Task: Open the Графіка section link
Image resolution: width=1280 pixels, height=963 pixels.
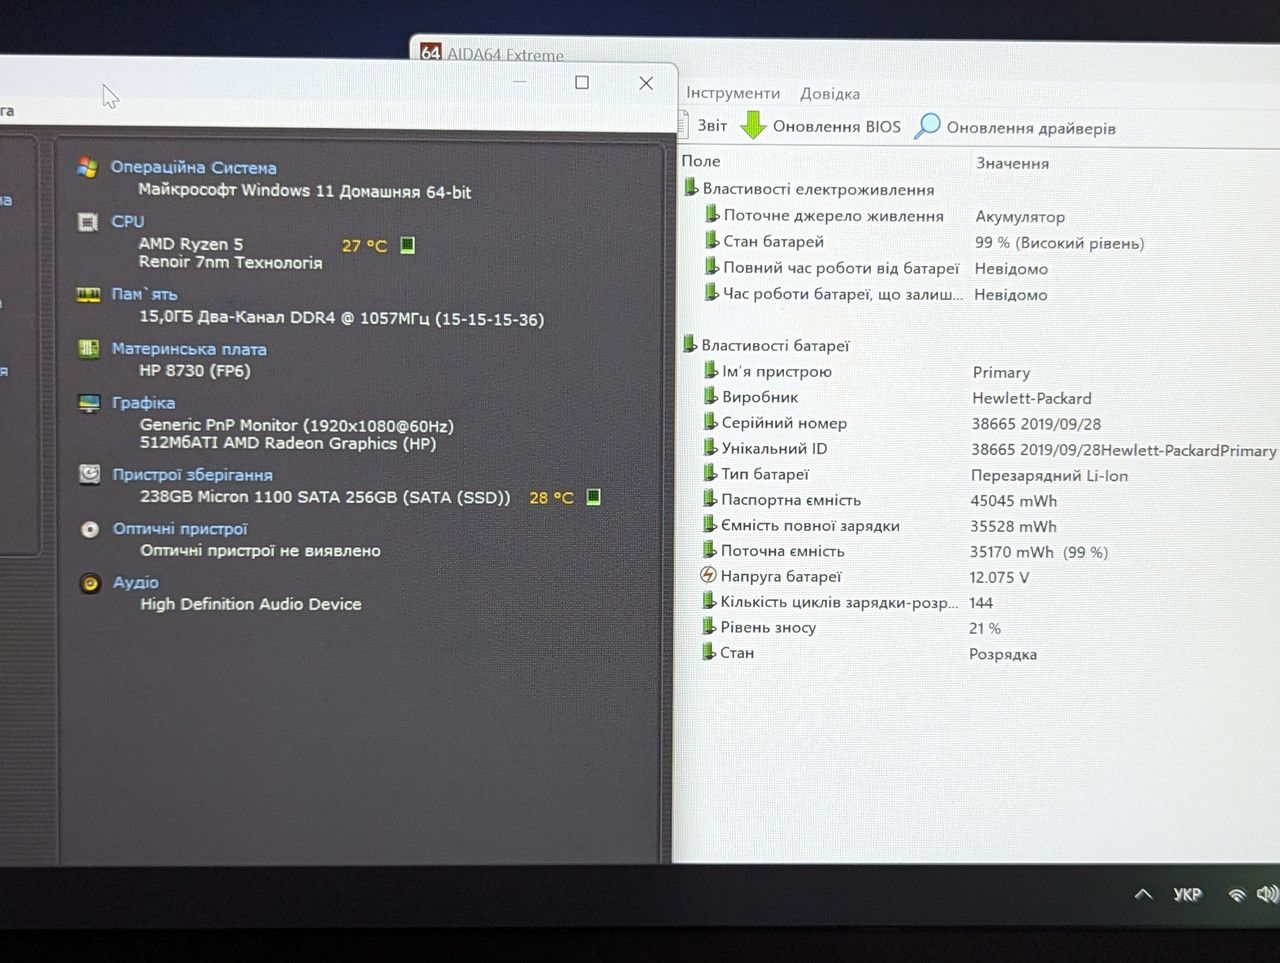Action: (x=143, y=403)
